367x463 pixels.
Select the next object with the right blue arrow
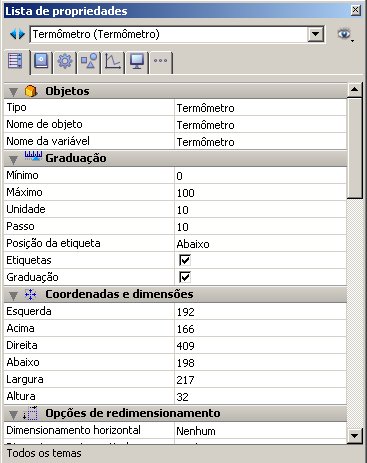pyautogui.click(x=22, y=34)
